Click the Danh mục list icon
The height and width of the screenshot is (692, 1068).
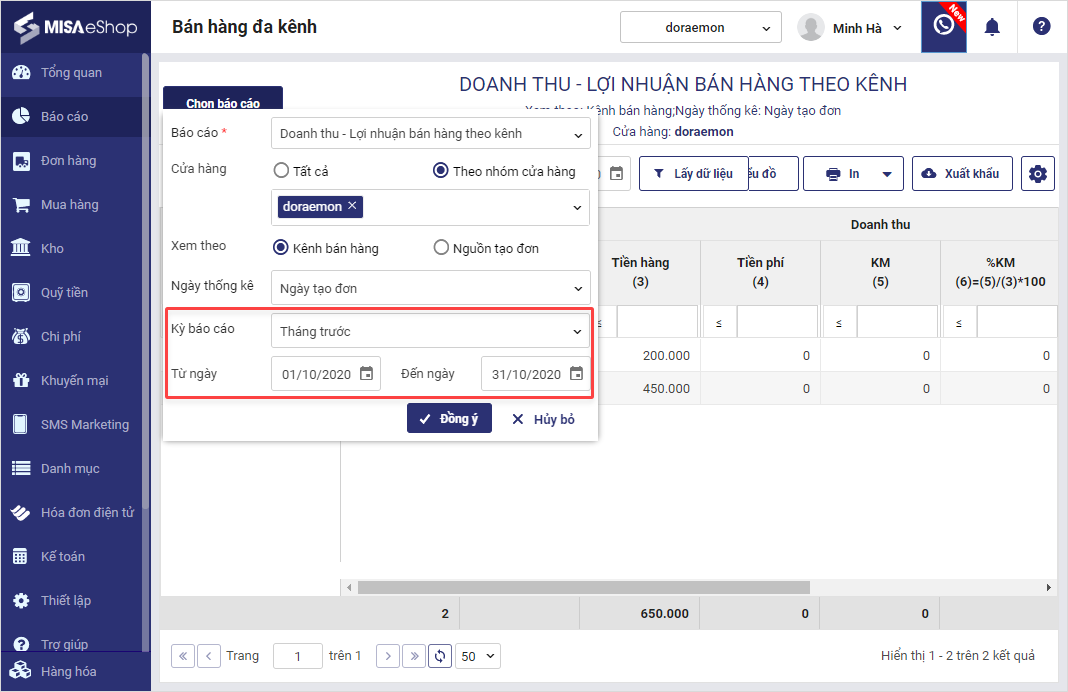(21, 469)
